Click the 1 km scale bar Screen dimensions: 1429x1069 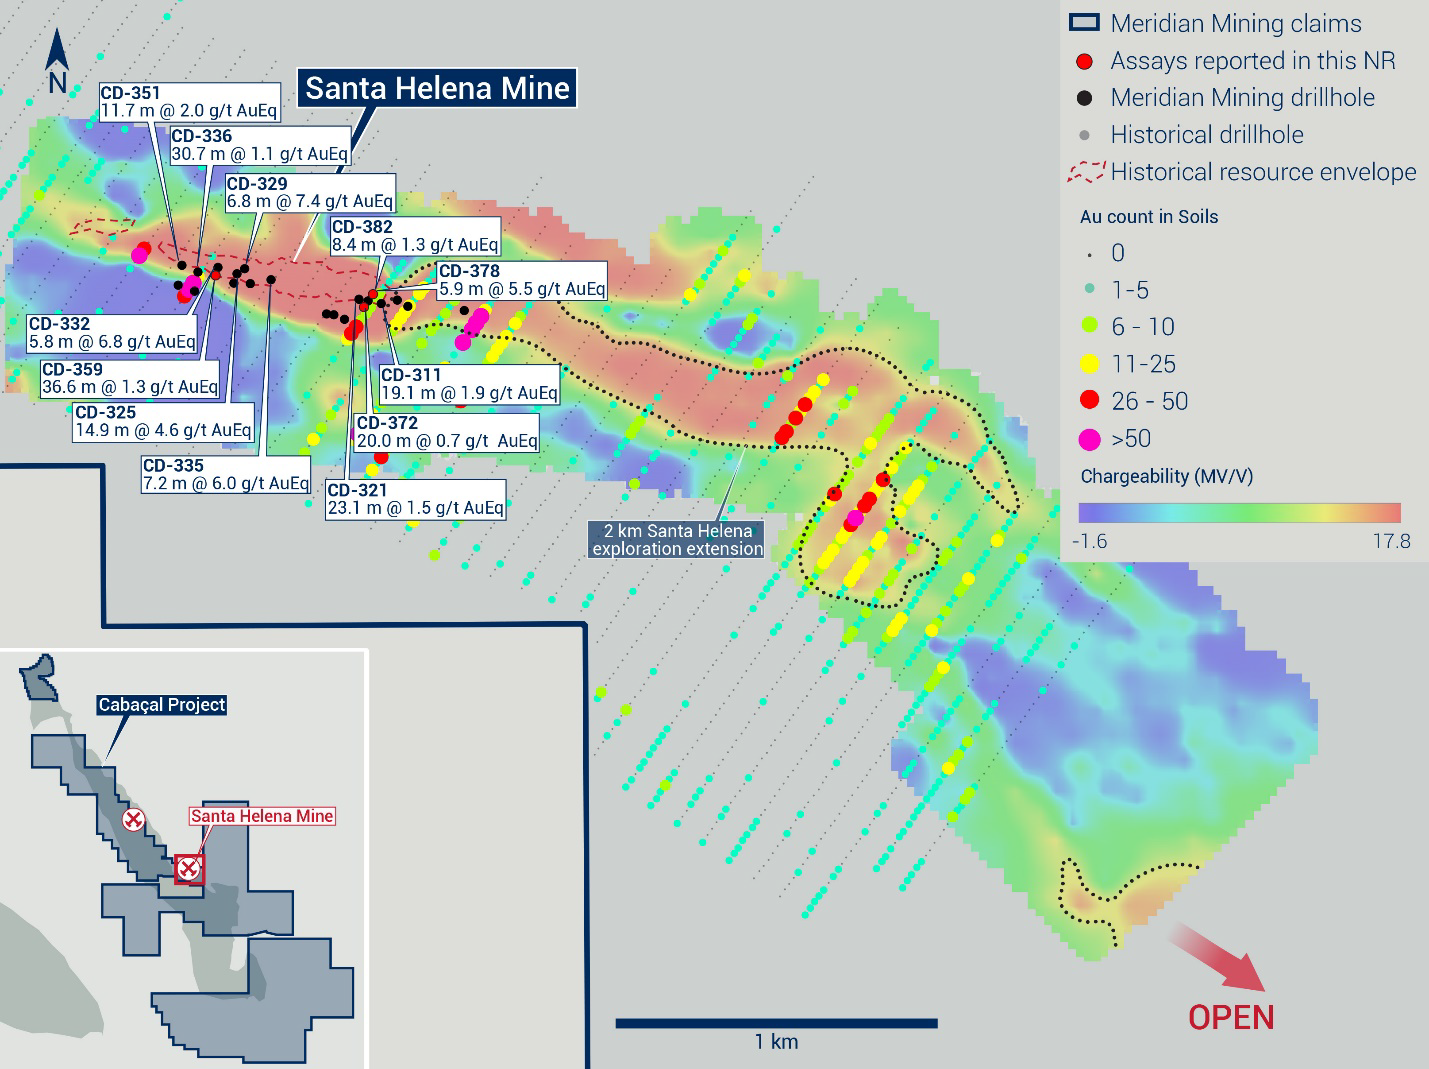point(776,1023)
